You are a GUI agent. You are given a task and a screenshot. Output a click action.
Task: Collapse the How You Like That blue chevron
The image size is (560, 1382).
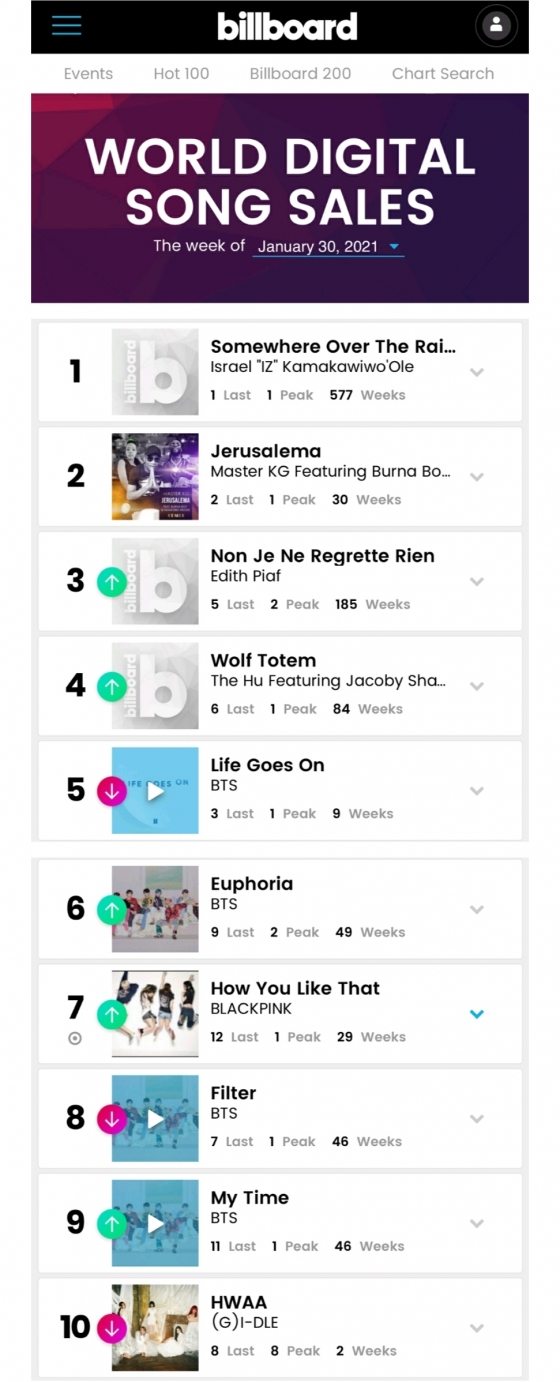(x=477, y=1014)
